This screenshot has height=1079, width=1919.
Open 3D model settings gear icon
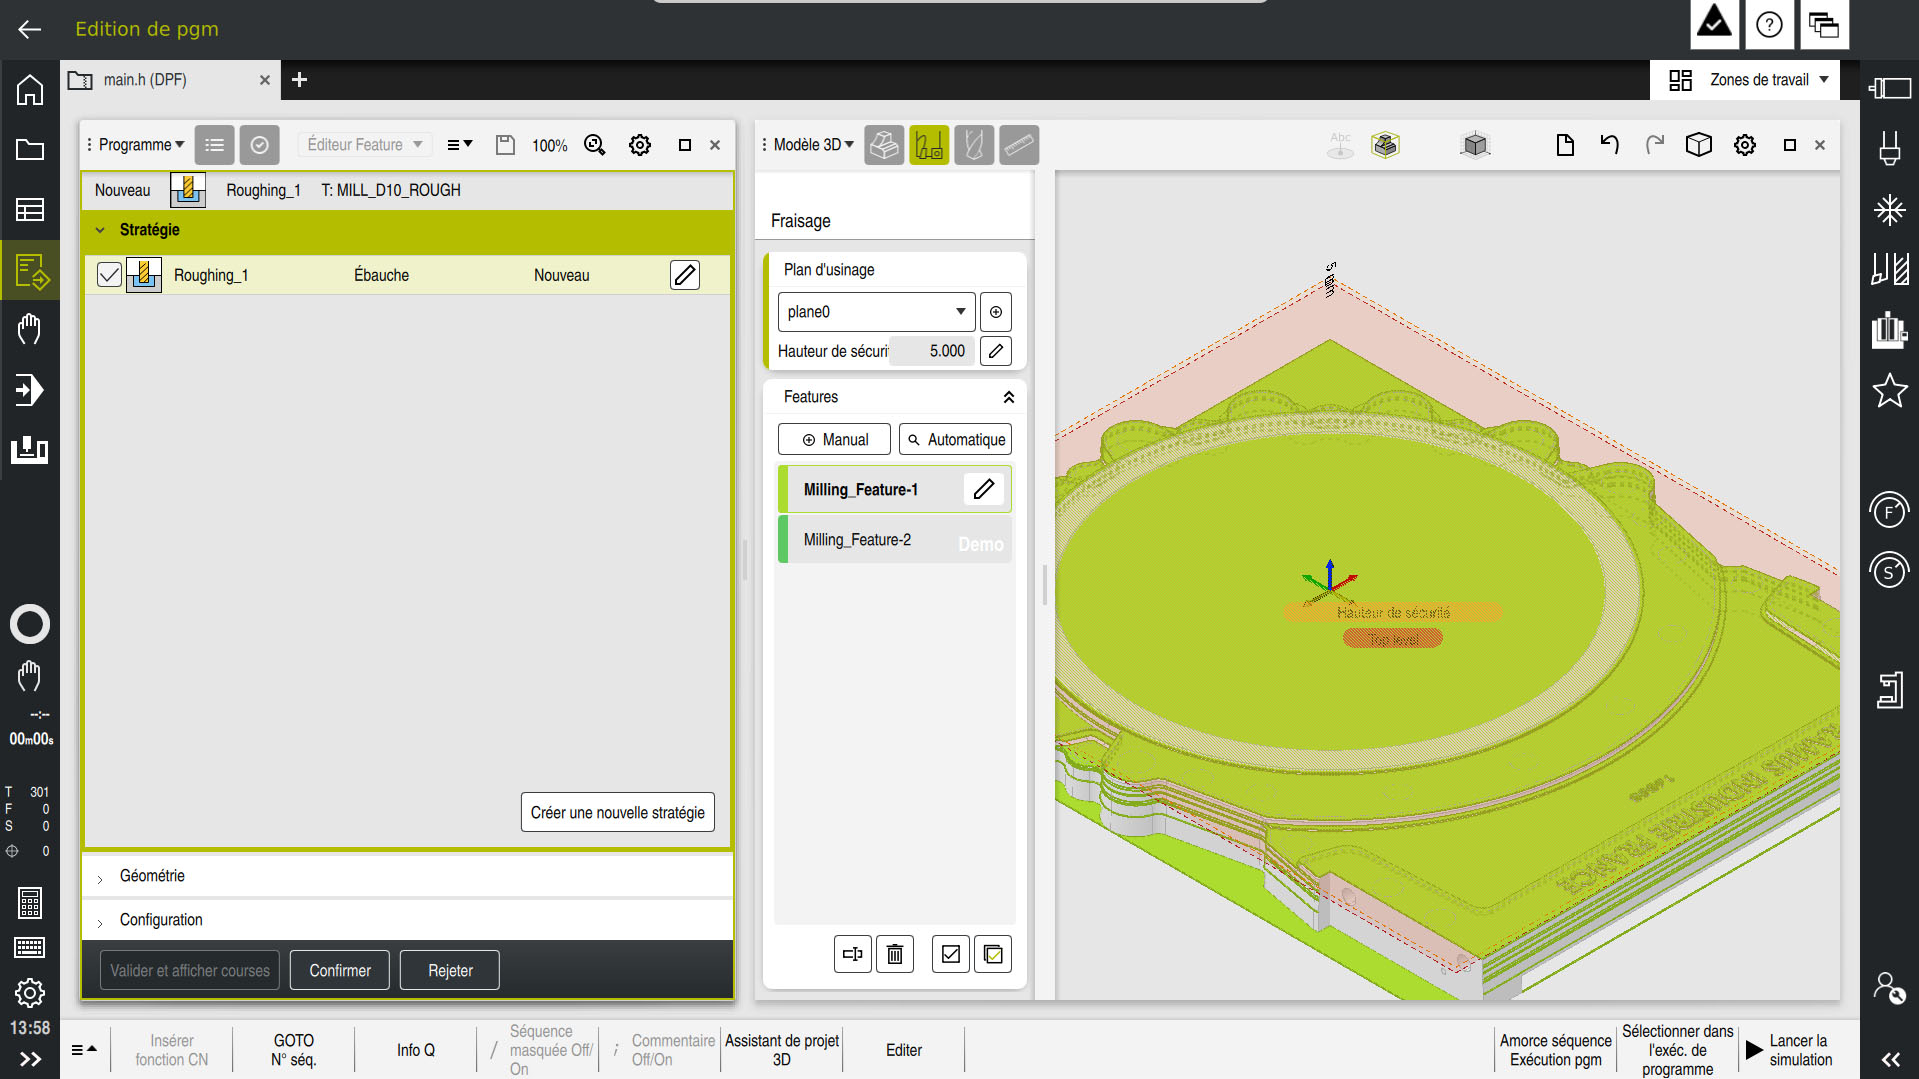[1745, 145]
